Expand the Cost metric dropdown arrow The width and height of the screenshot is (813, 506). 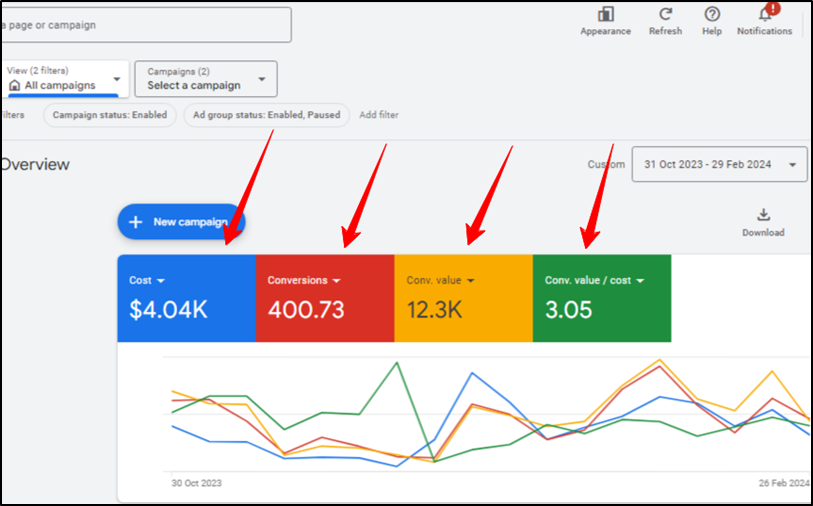pos(161,281)
